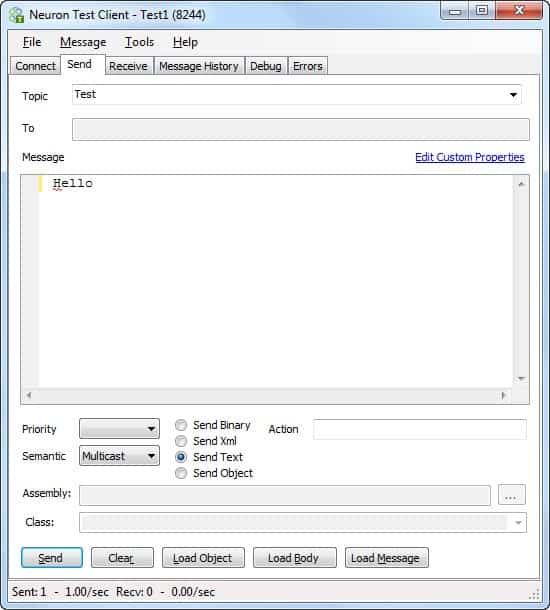Screen dimensions: 550x610
Task: Click the Assembly browse ellipsis button
Action: (x=511, y=495)
